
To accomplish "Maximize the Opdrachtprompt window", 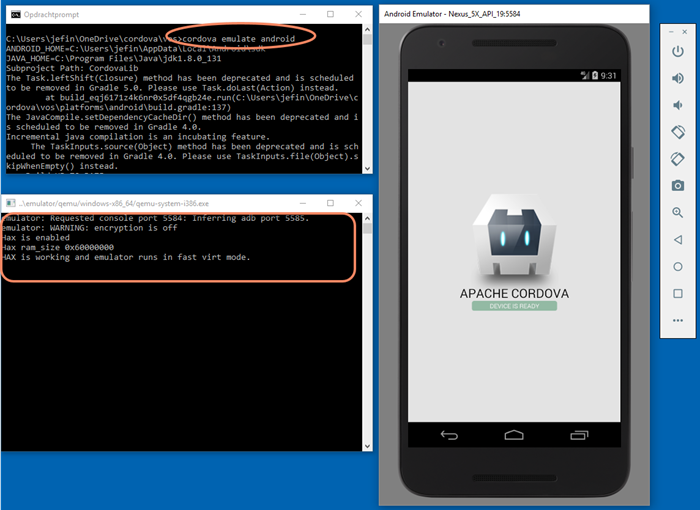I will [330, 14].
